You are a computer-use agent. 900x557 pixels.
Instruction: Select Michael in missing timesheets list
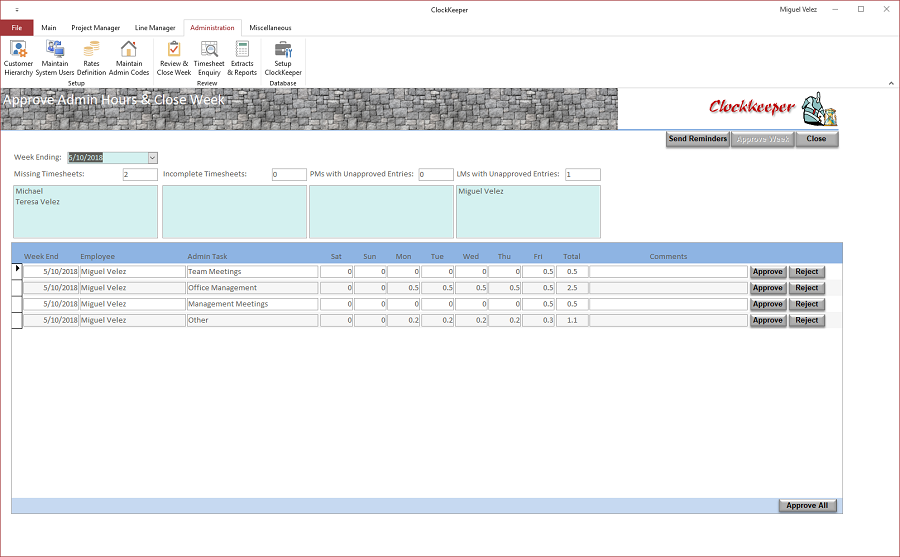[29, 191]
